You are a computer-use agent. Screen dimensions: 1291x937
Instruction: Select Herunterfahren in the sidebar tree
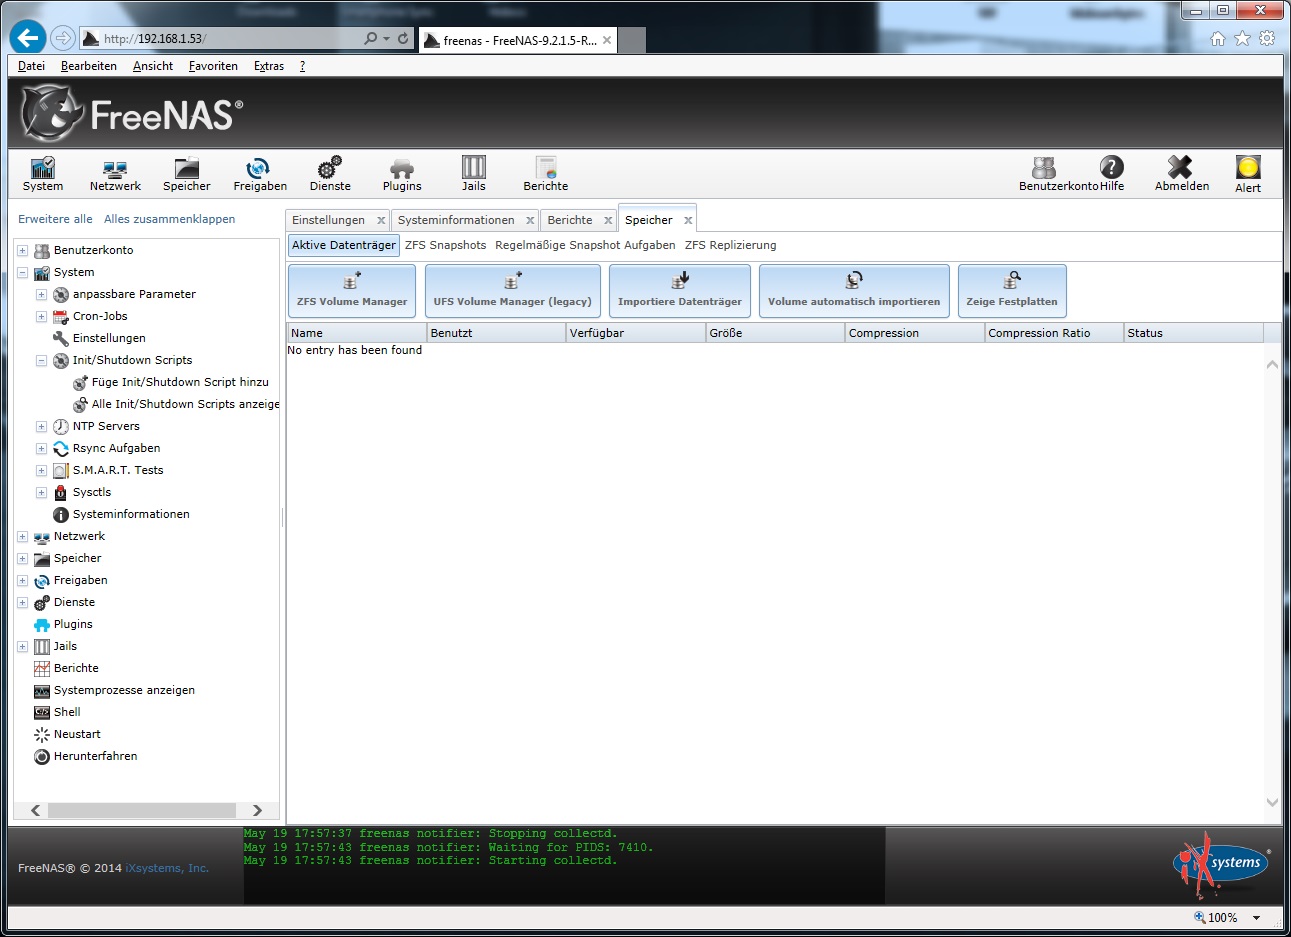pyautogui.click(x=95, y=756)
